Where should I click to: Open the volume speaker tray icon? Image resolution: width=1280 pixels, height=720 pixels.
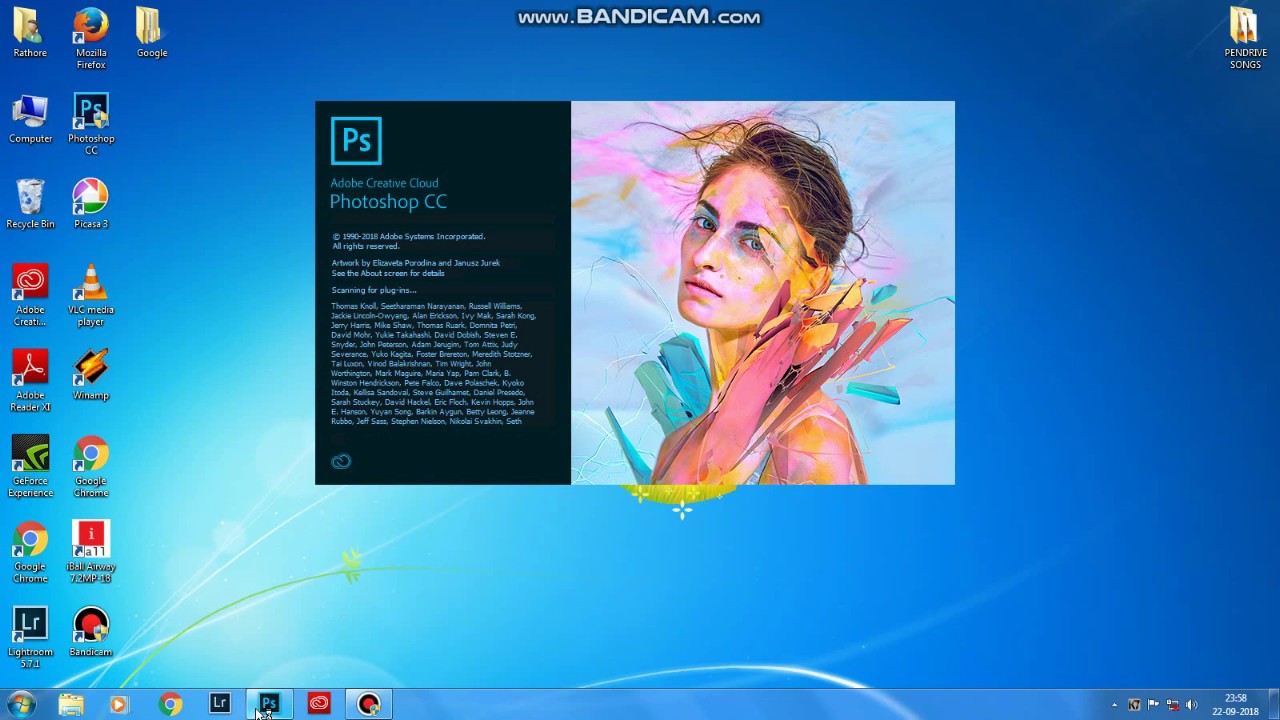click(x=1191, y=705)
